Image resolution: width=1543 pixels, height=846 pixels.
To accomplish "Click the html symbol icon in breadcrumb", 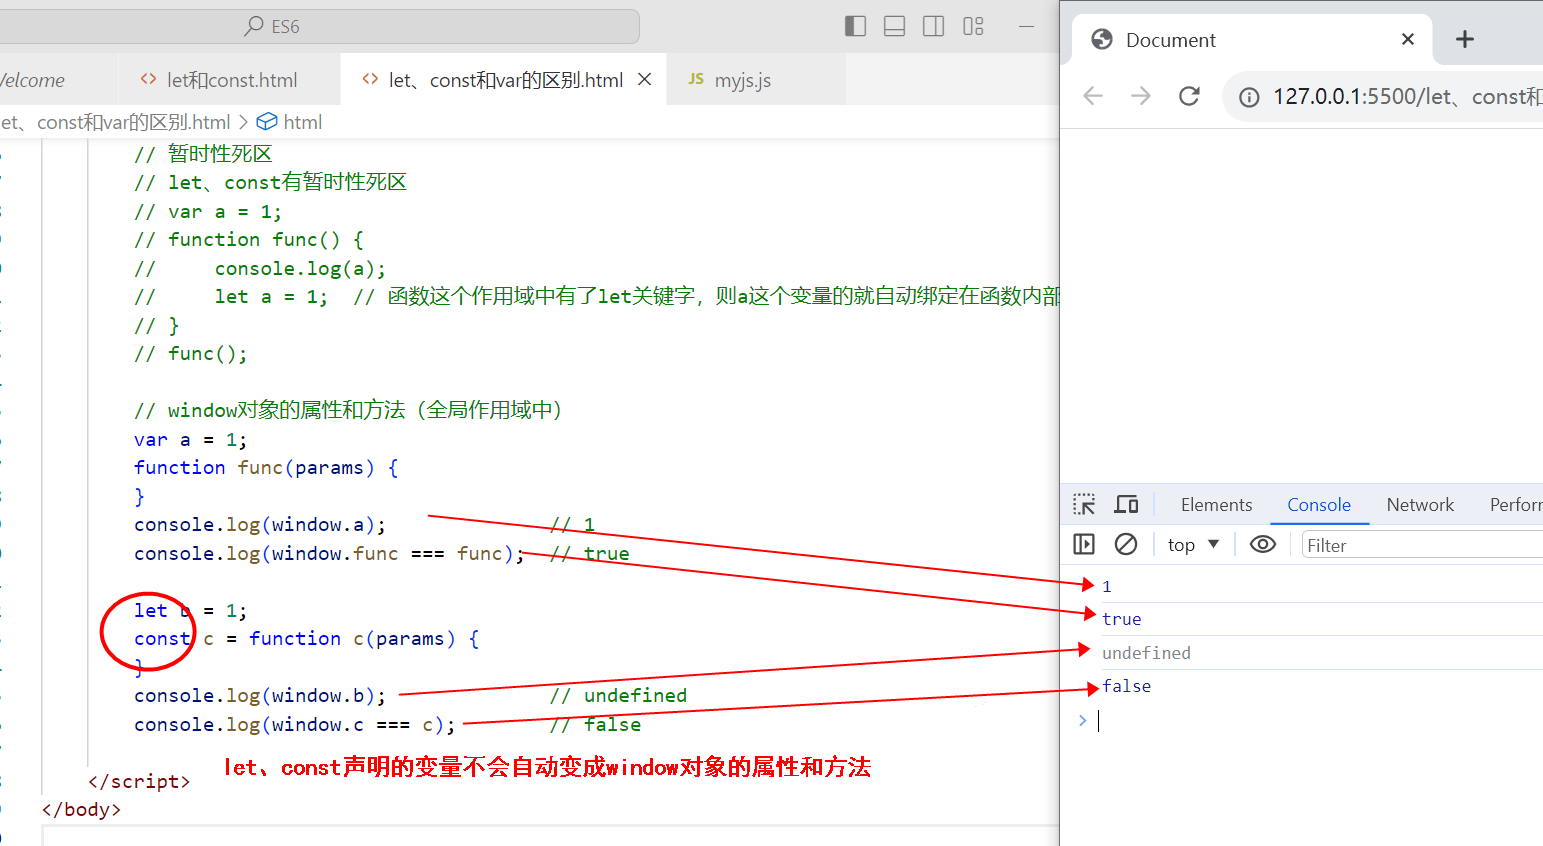I will [x=267, y=122].
